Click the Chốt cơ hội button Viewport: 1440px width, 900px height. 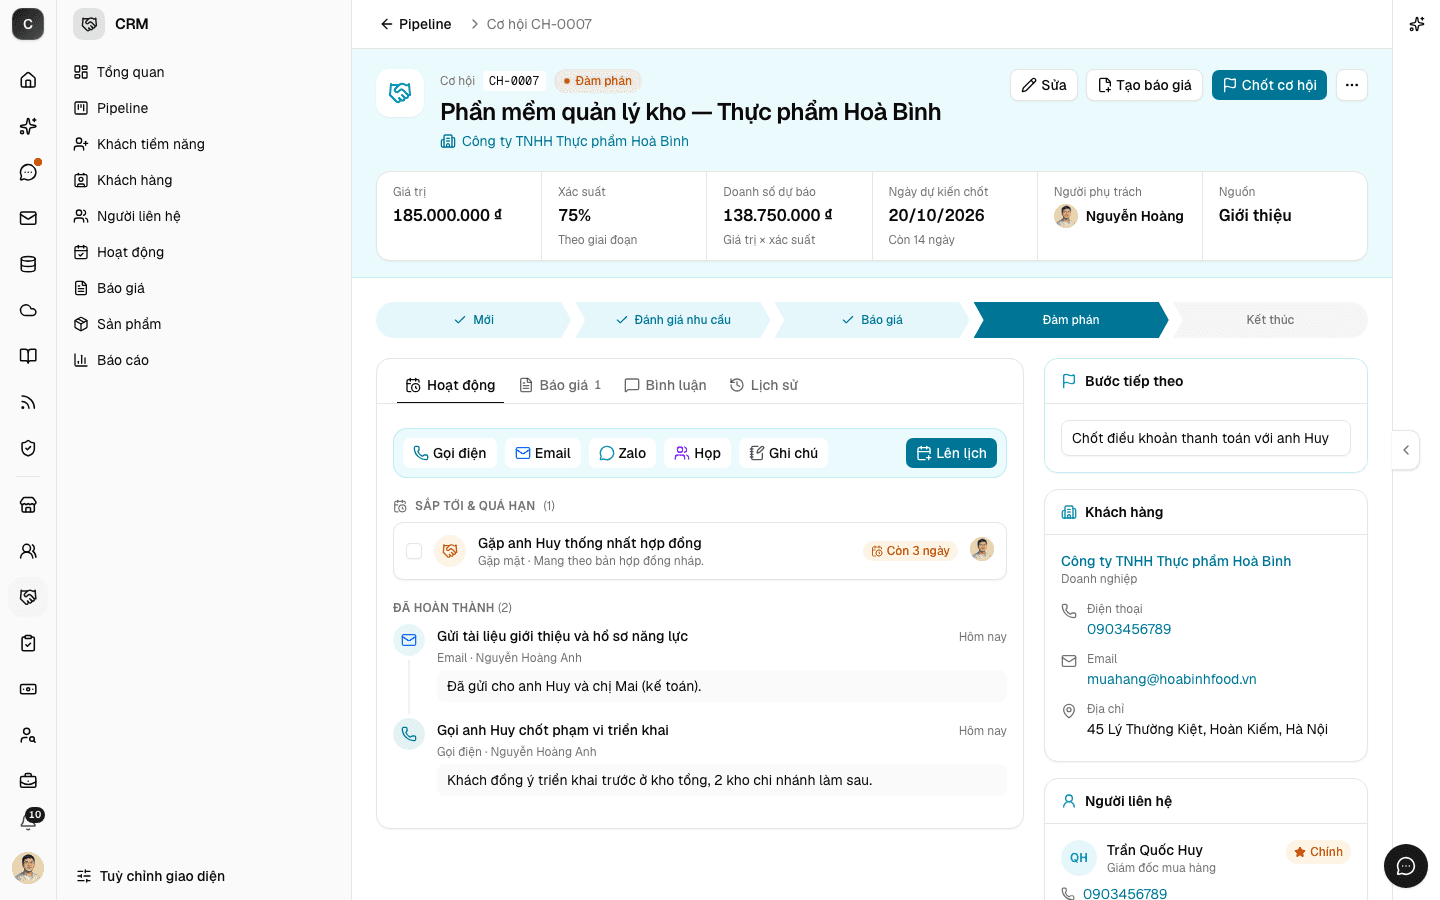point(1269,85)
